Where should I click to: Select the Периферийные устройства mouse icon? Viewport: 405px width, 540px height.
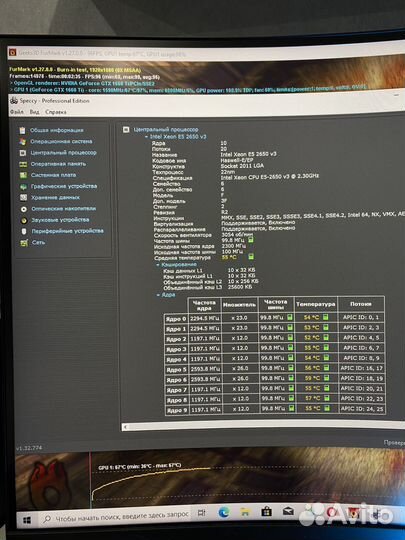pos(24,231)
